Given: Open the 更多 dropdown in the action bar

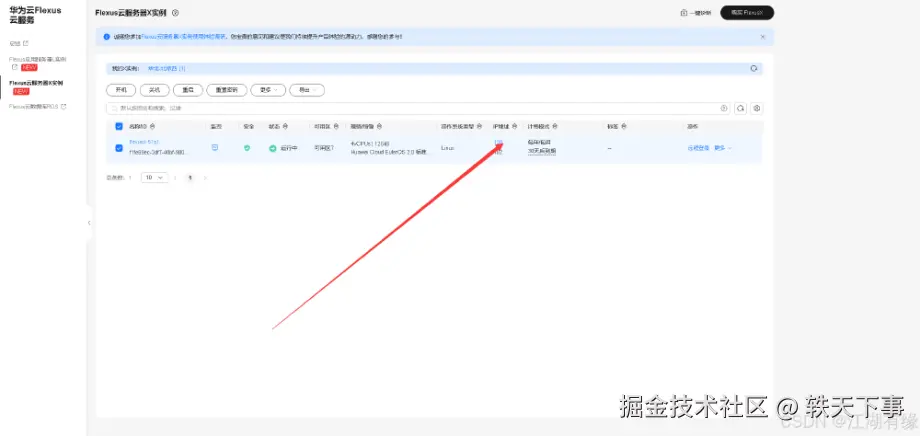Looking at the screenshot, I should coord(268,90).
